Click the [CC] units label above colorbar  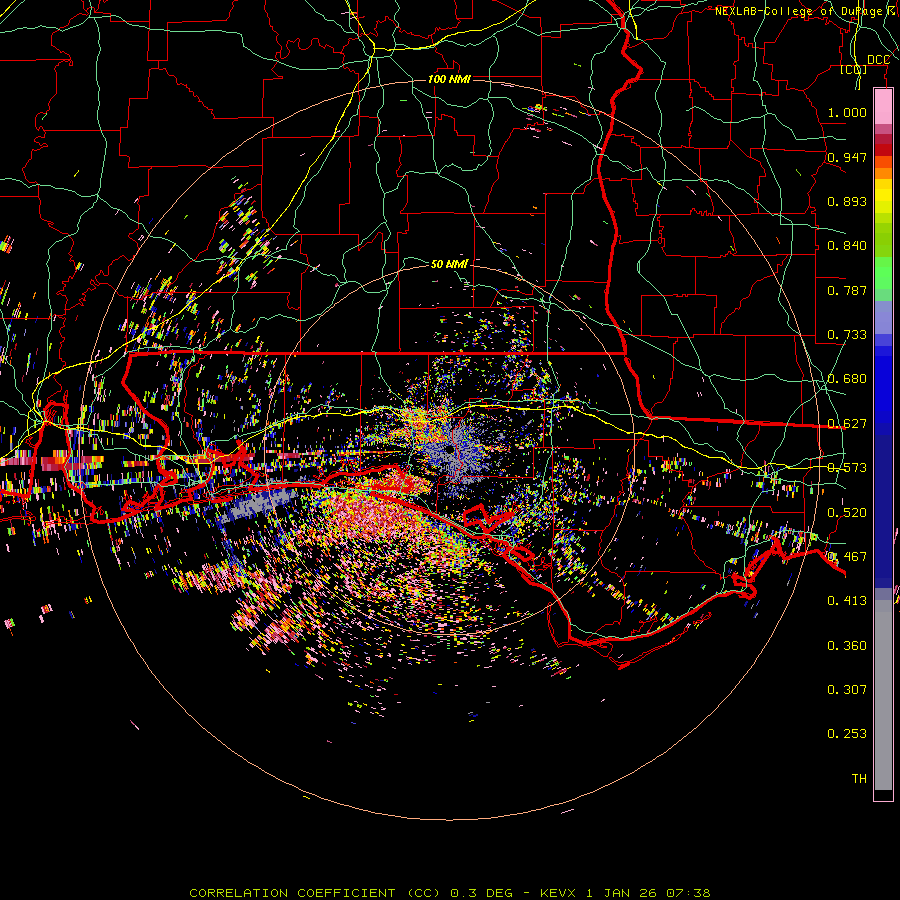[854, 69]
